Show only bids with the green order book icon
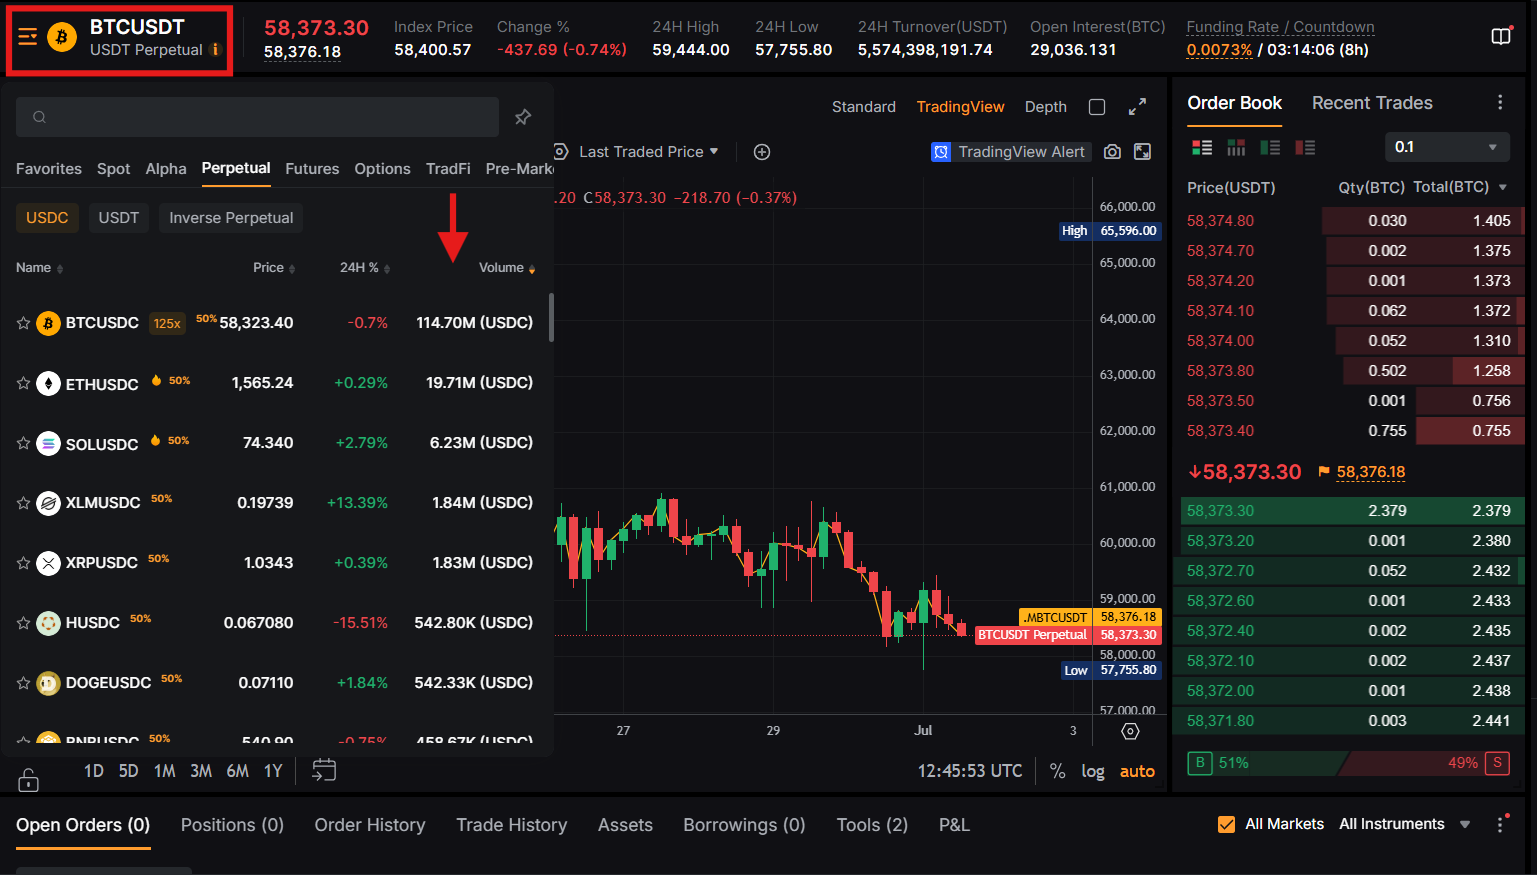 (1270, 148)
